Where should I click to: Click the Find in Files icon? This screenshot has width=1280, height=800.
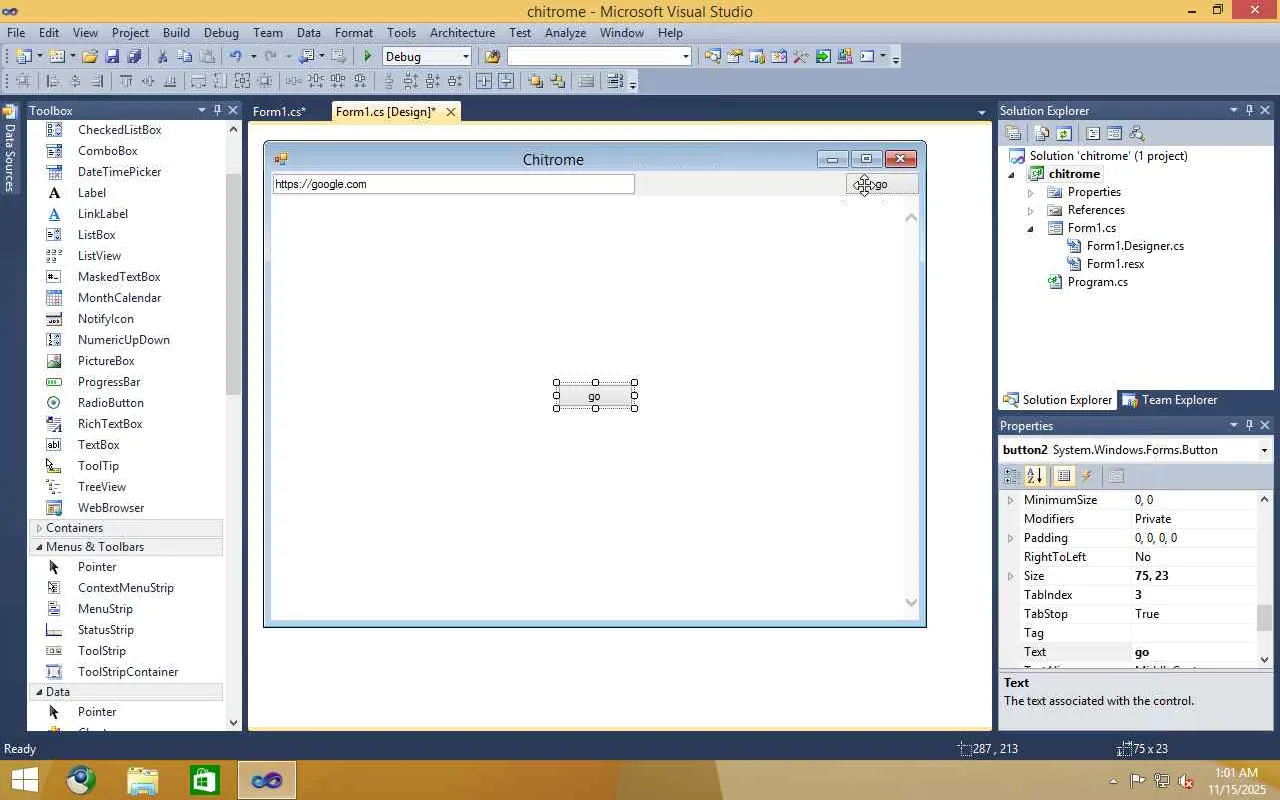[x=492, y=57]
